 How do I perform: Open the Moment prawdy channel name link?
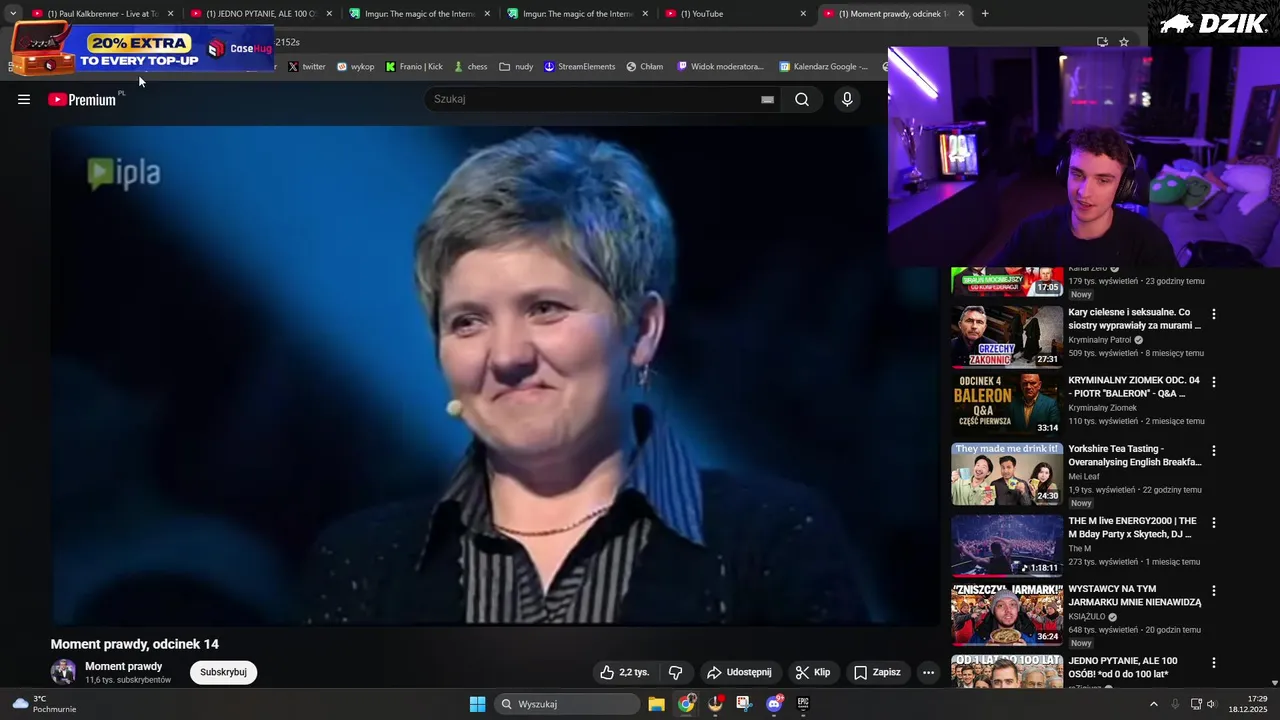123,666
